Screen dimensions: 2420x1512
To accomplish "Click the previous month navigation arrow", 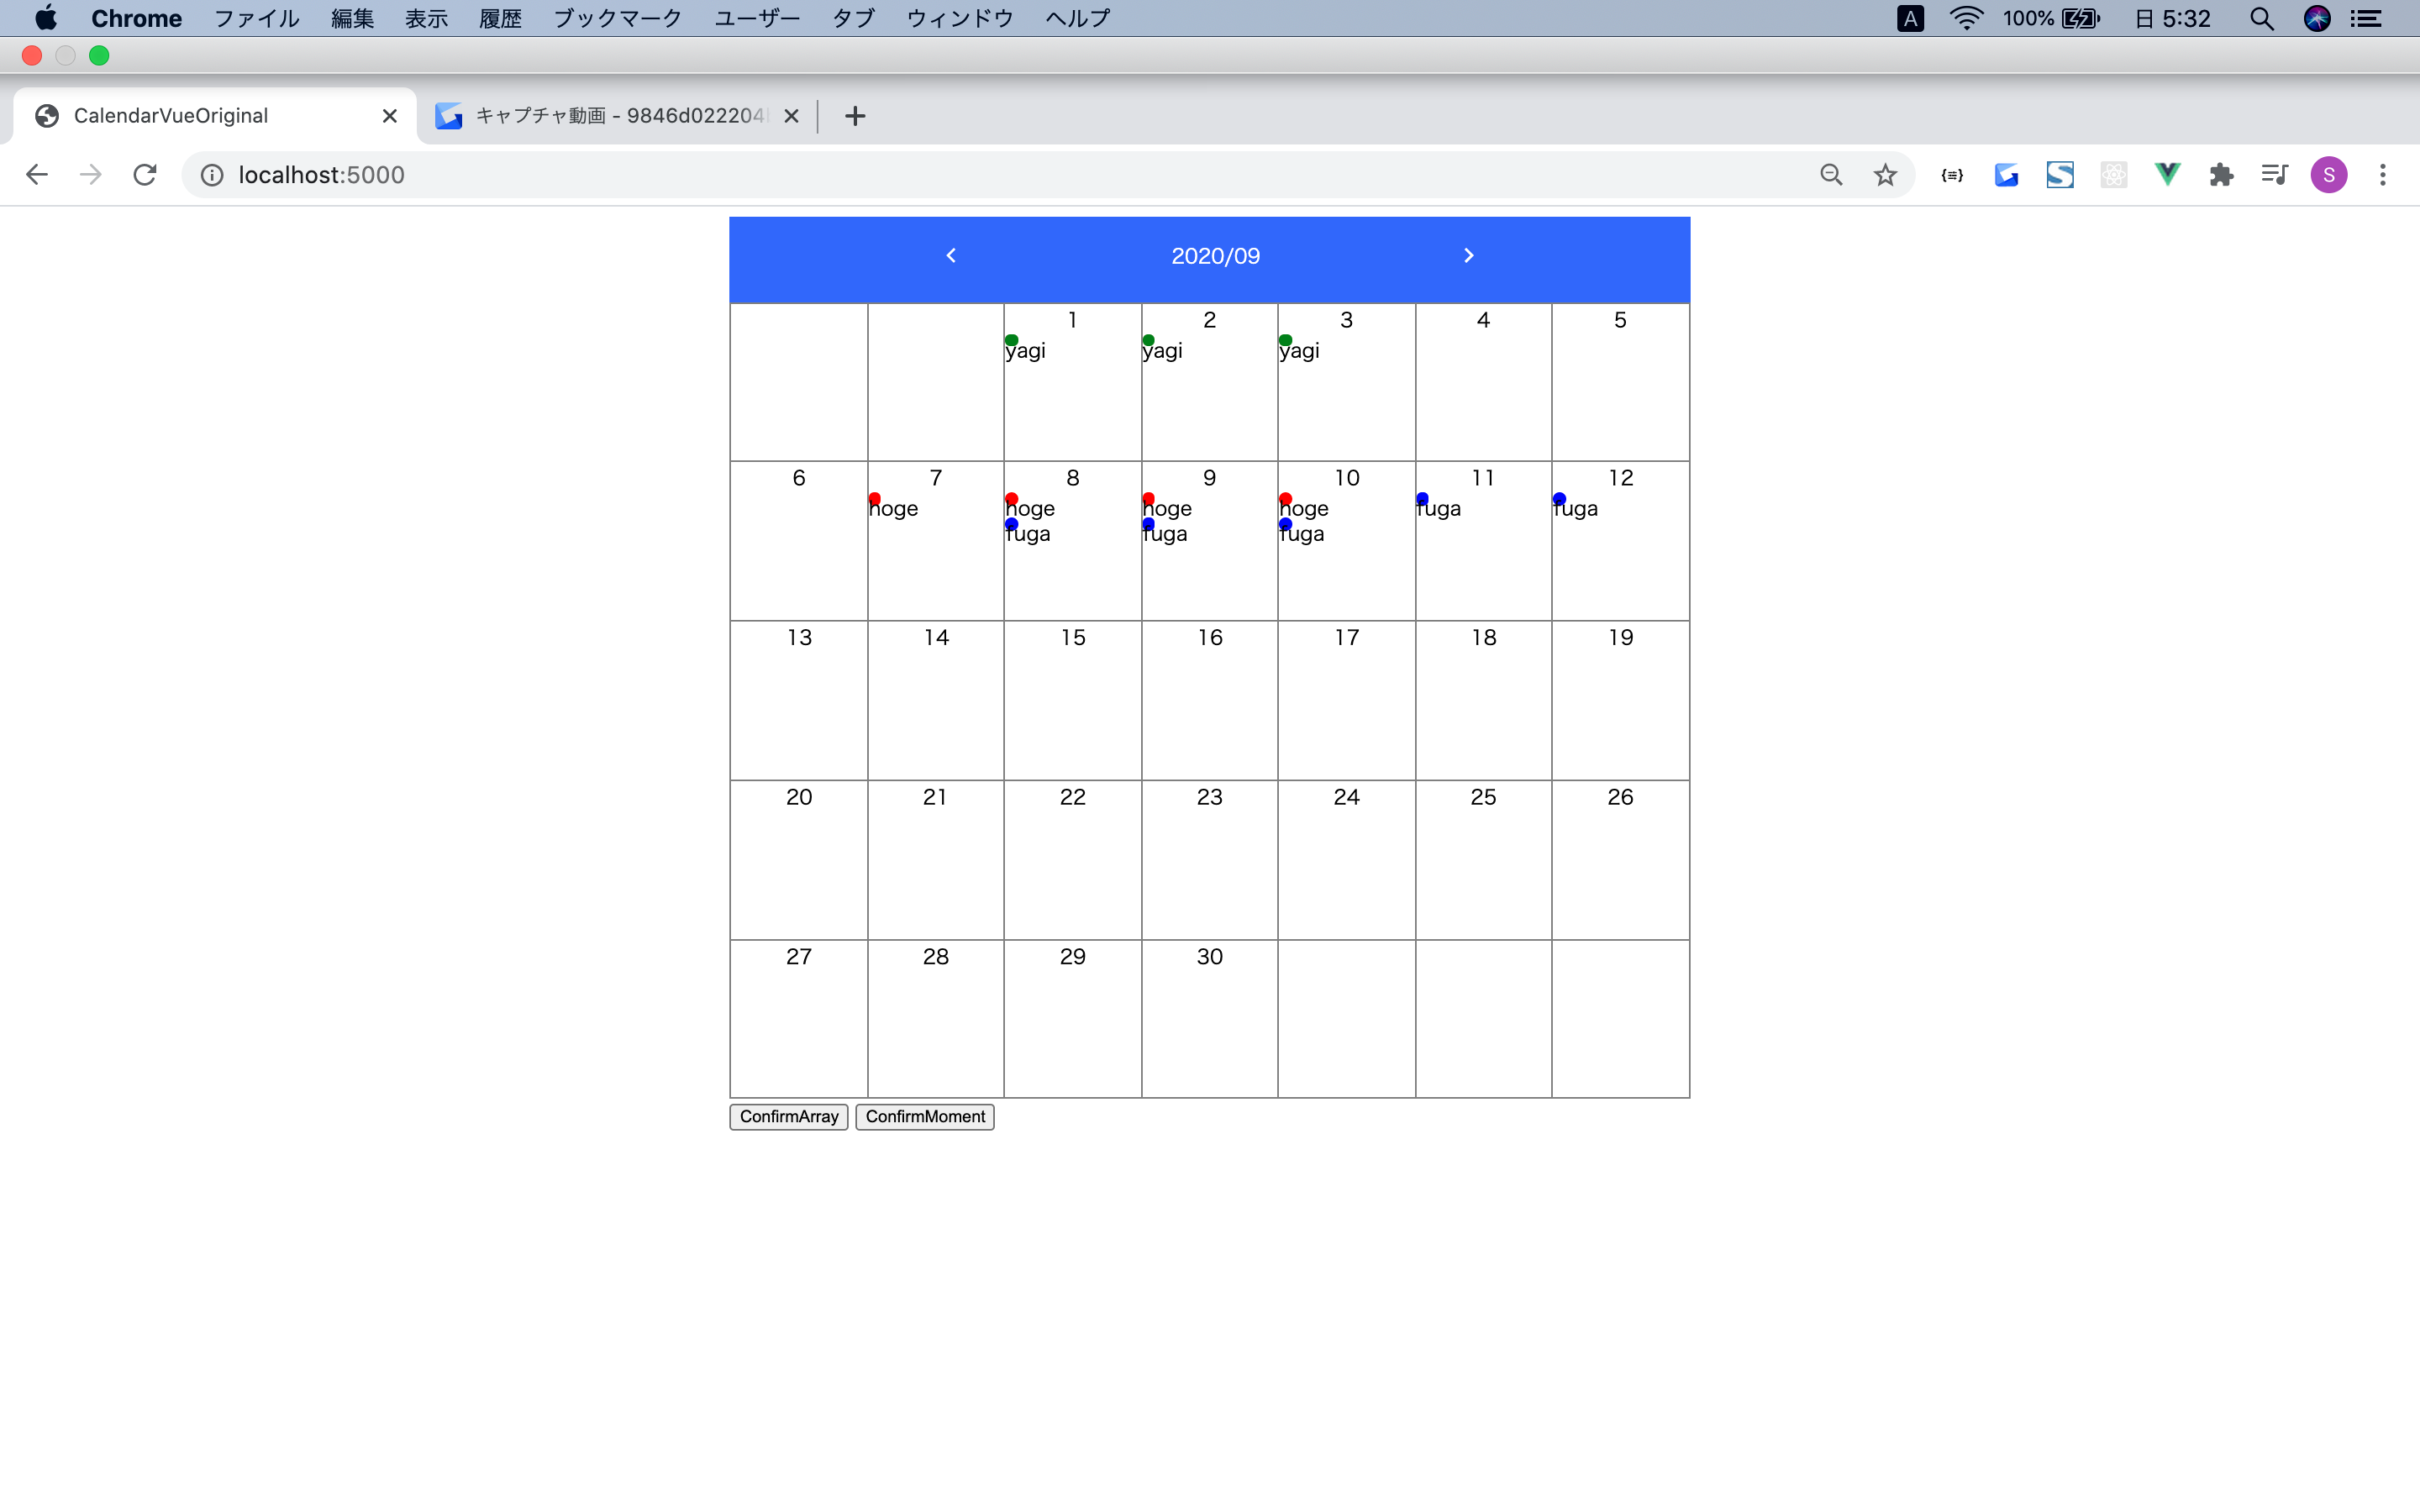I will pos(953,258).
